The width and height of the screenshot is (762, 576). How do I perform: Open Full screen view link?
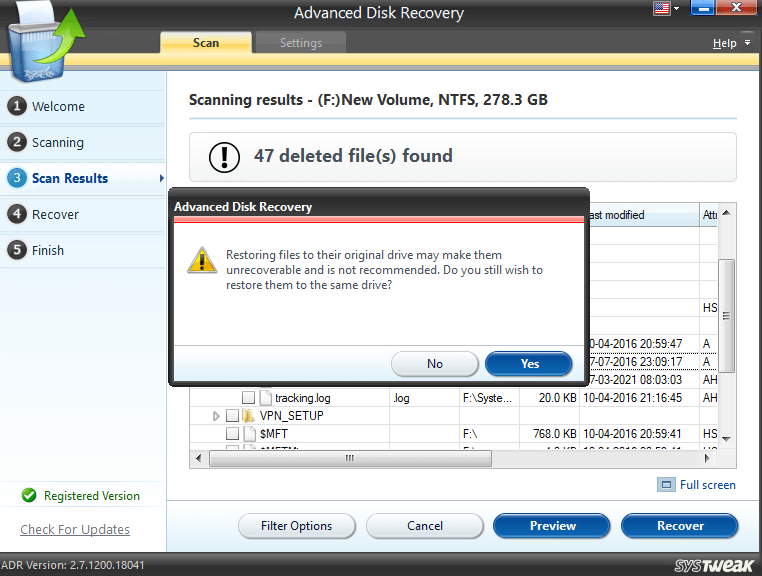coord(708,485)
